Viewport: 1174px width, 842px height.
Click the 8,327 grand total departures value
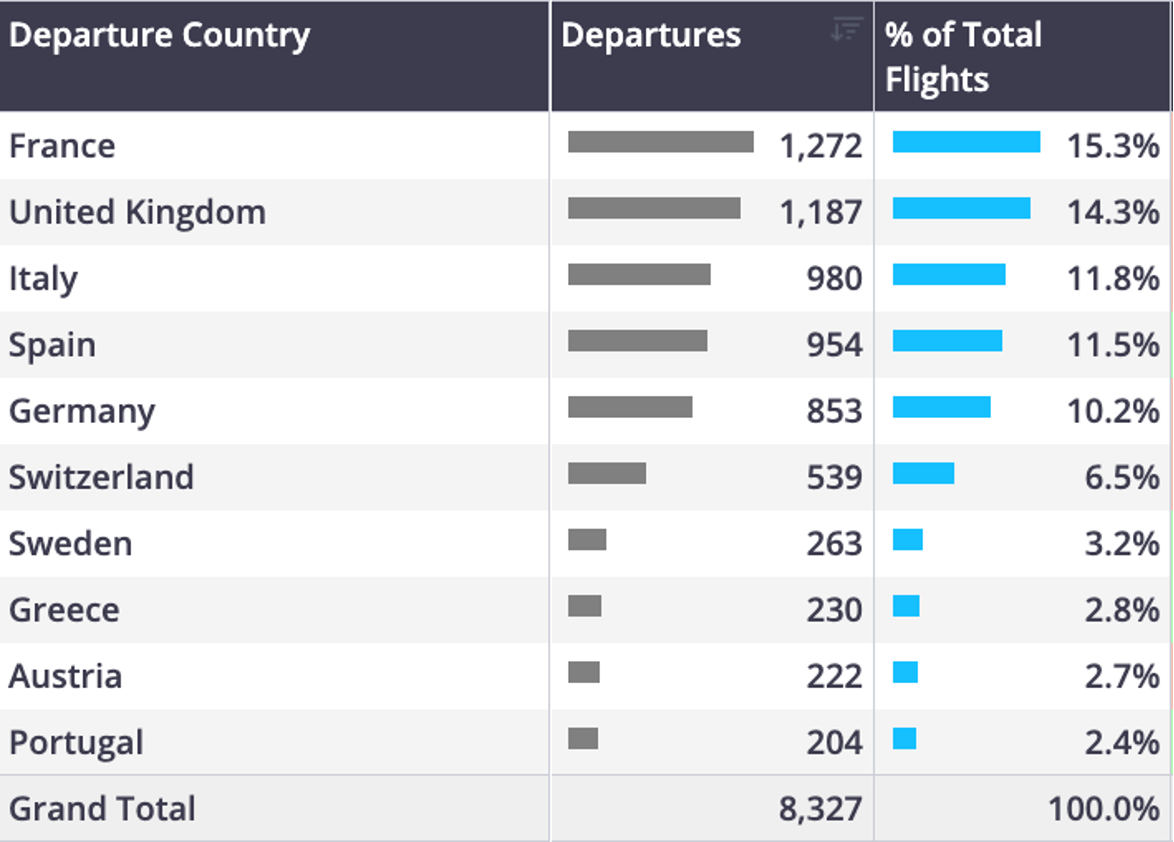pyautogui.click(x=821, y=809)
